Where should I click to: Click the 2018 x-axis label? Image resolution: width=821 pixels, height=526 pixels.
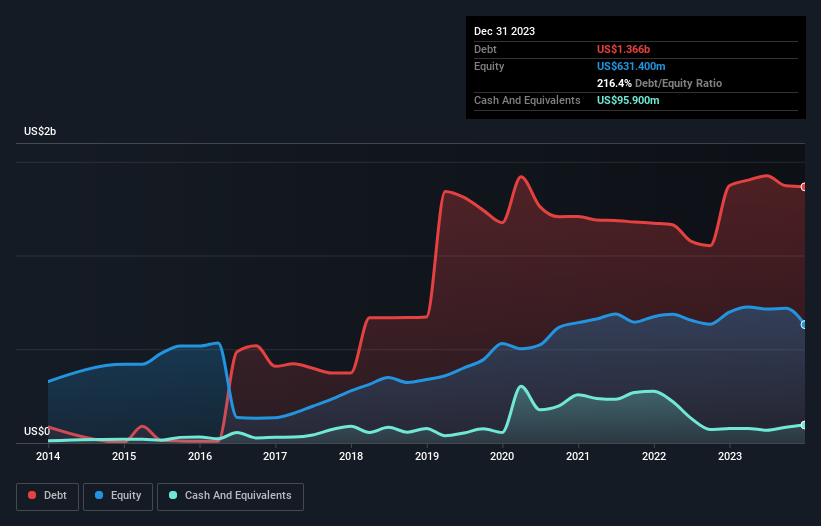(x=351, y=456)
